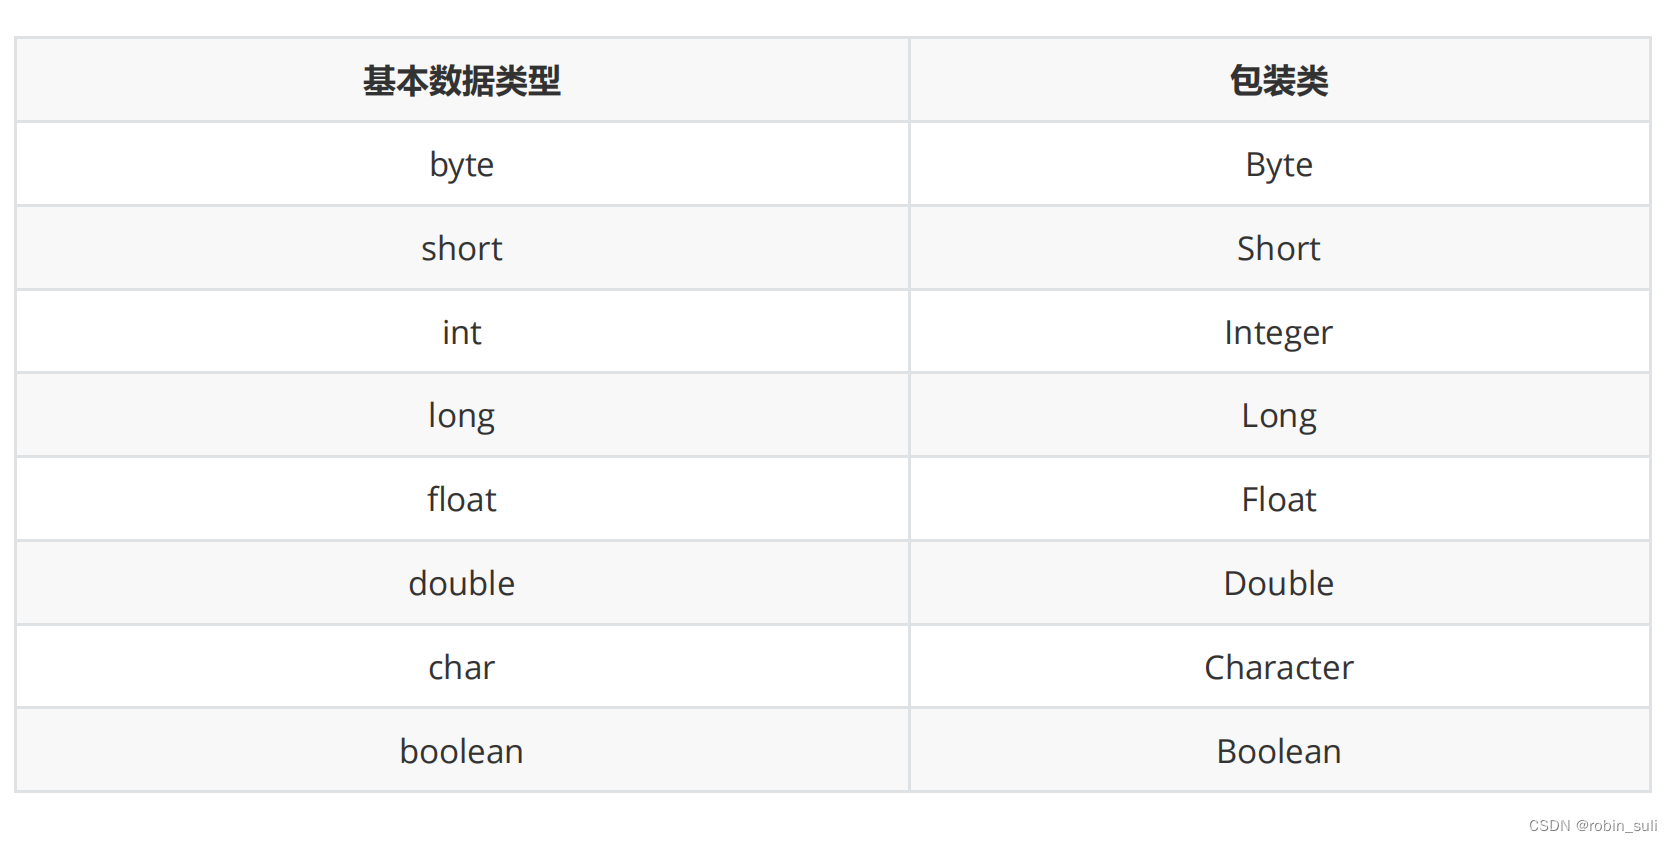
Task: Click the capitalized Boolean cell
Action: point(1280,751)
